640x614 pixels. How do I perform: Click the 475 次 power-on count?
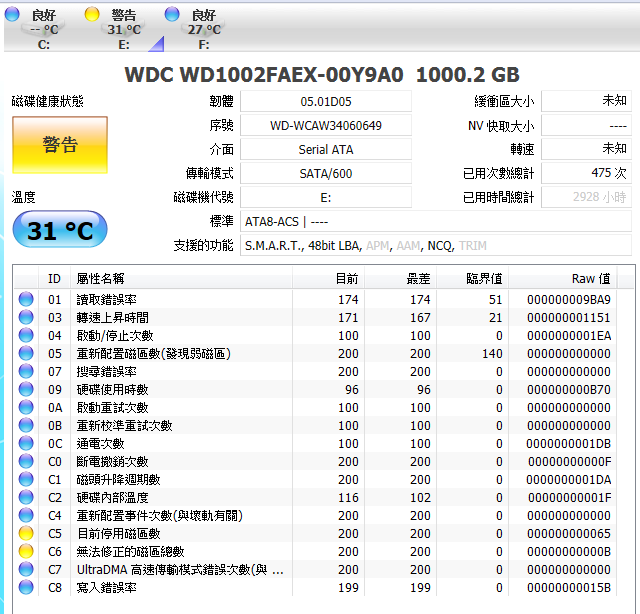coord(587,173)
